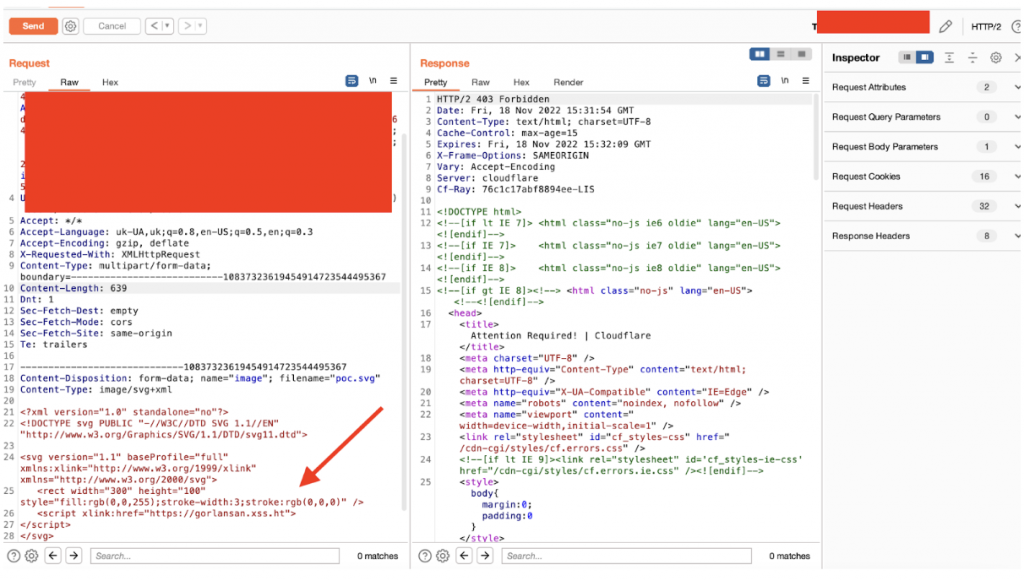Open the Inspector settings gear
The height and width of the screenshot is (581, 1024).
pos(995,57)
